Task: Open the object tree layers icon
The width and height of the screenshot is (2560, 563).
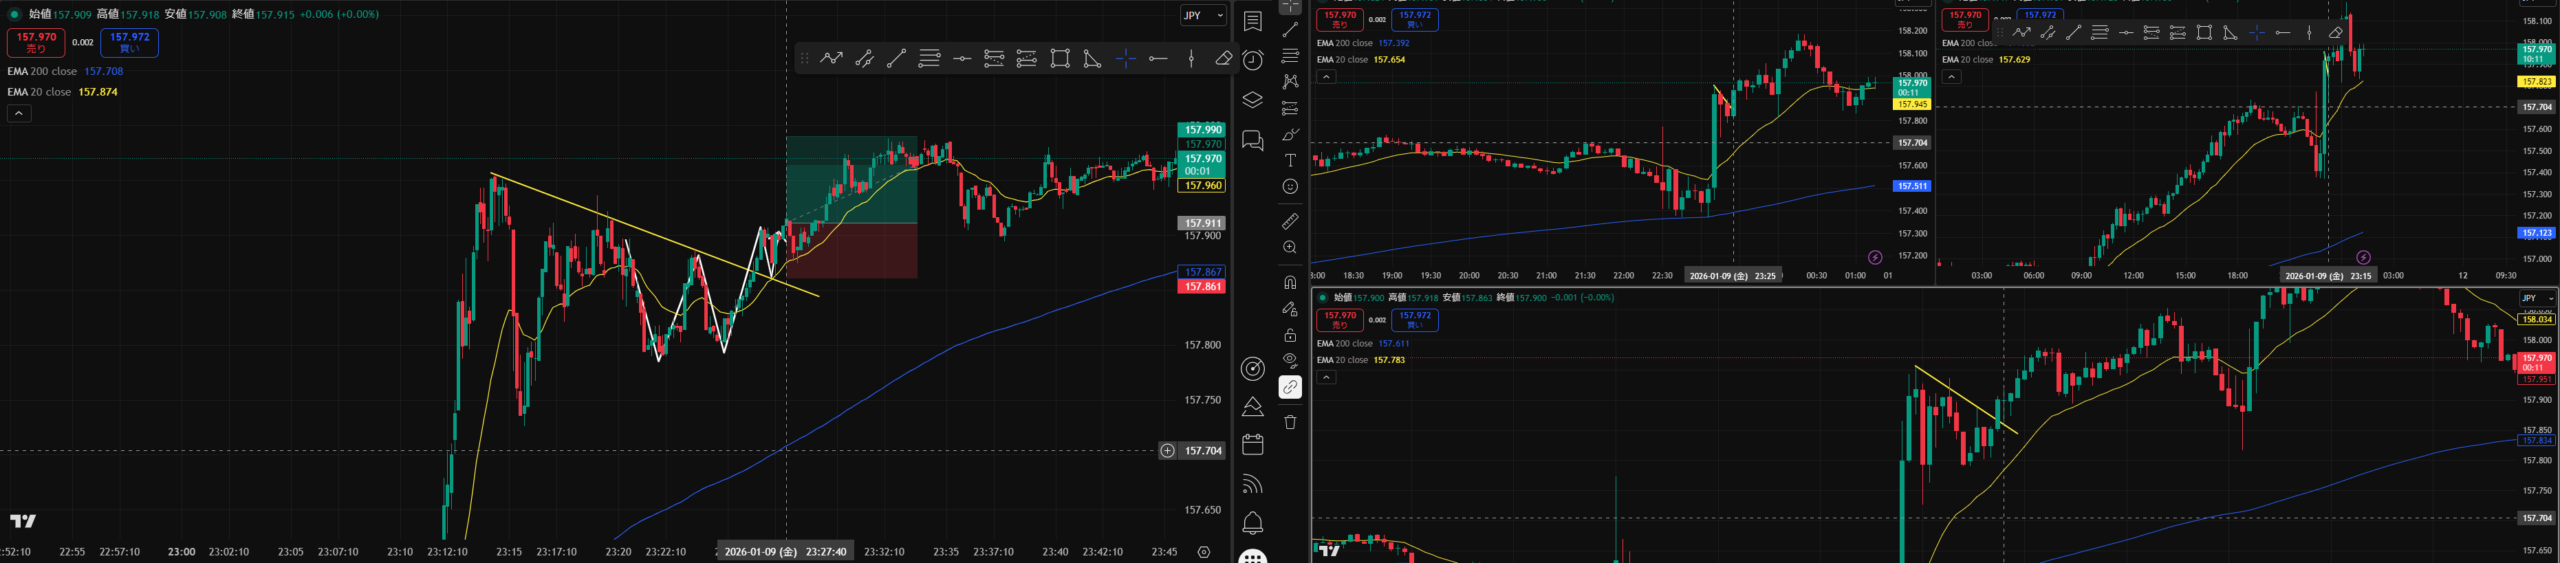Action: (1252, 100)
